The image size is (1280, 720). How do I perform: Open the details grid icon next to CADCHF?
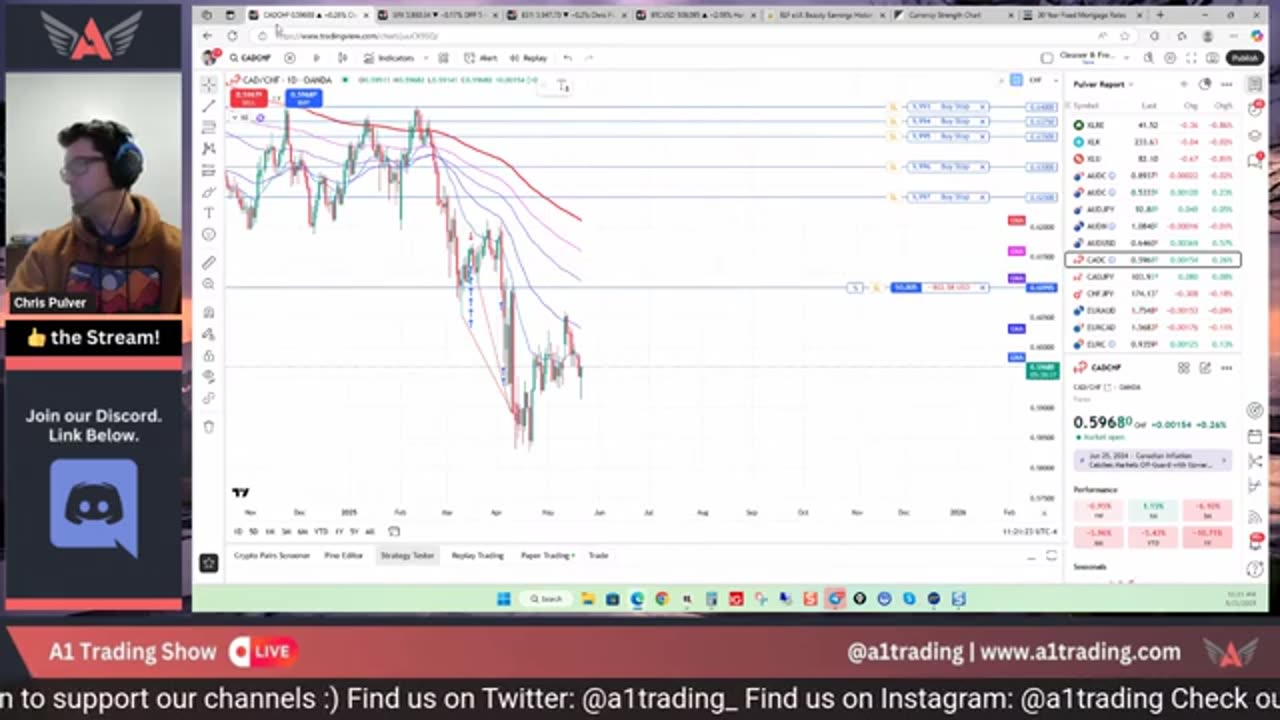point(1183,368)
